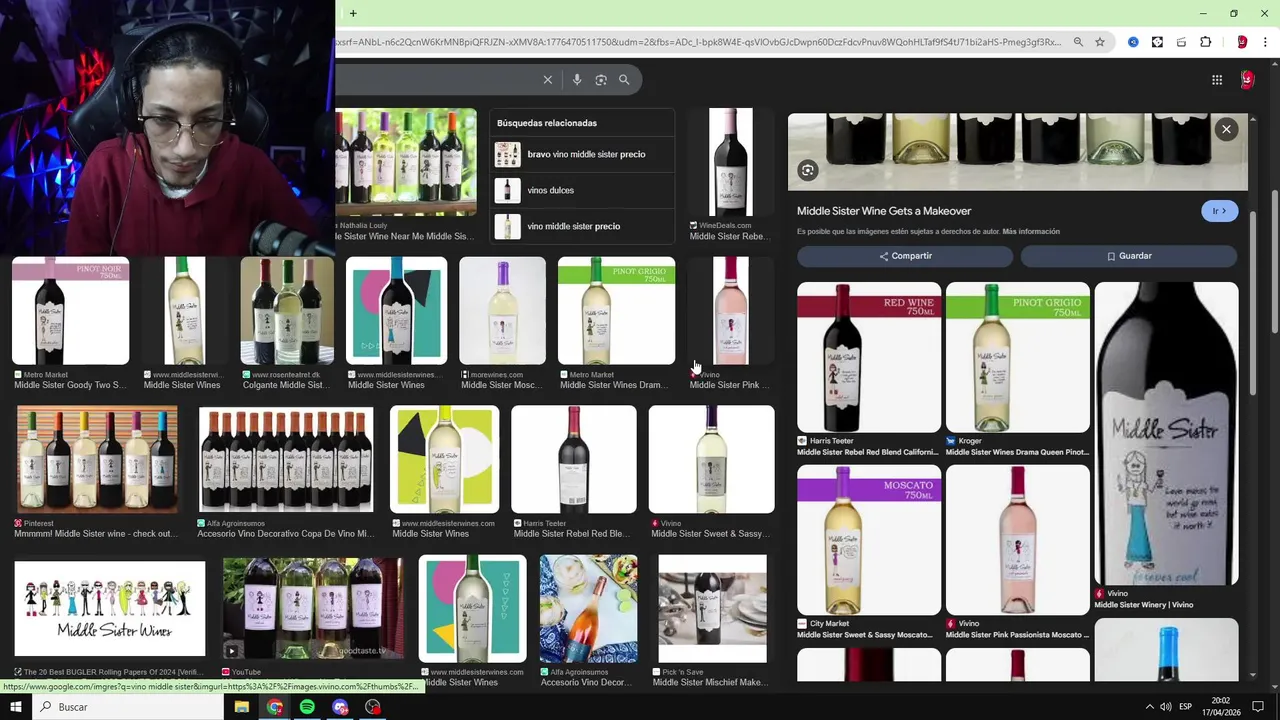Search inside image with Lens icon on preview
1280x720 pixels.
point(808,170)
